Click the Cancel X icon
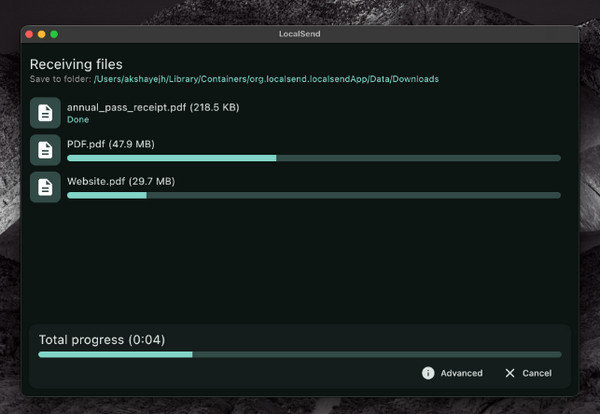Viewport: 600px width, 414px height. tap(510, 373)
